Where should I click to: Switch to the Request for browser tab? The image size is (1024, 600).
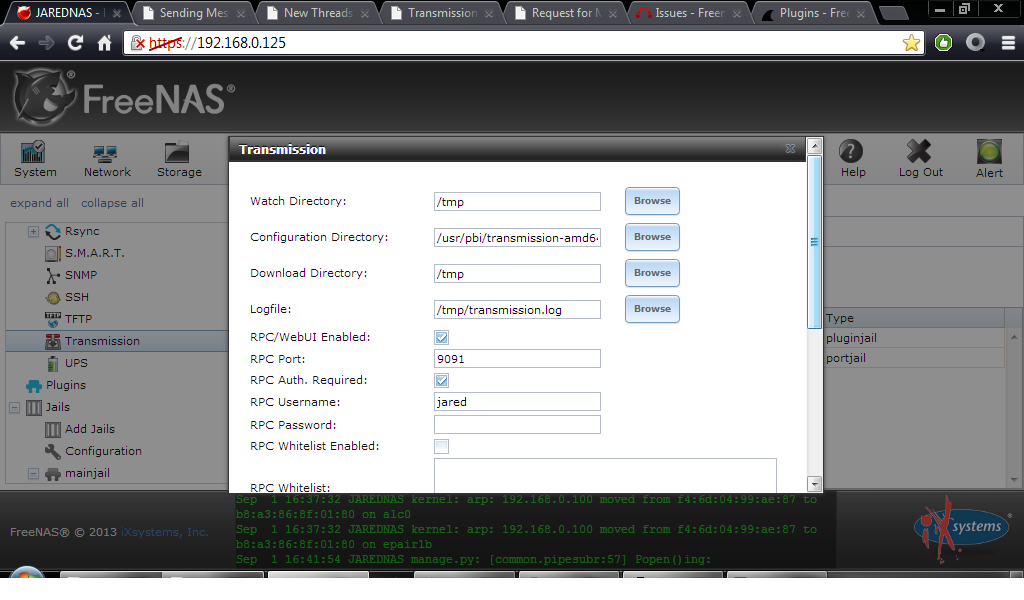(x=566, y=13)
